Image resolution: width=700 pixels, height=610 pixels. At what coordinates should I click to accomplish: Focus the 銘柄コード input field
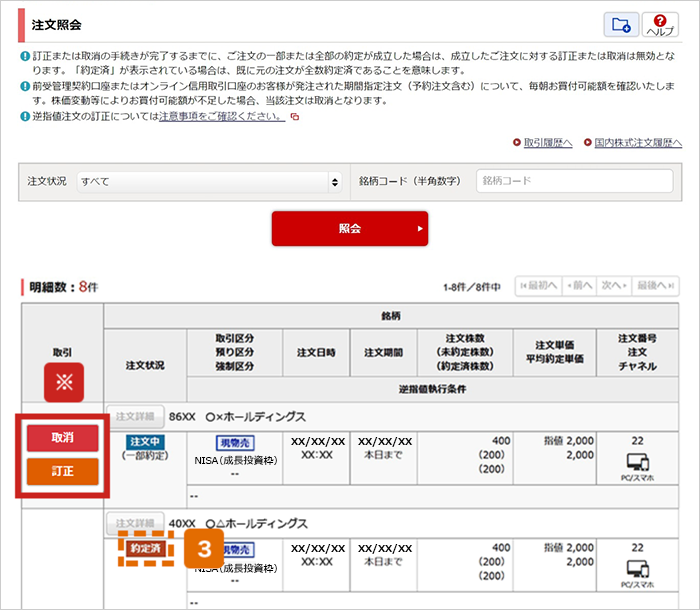tap(575, 181)
